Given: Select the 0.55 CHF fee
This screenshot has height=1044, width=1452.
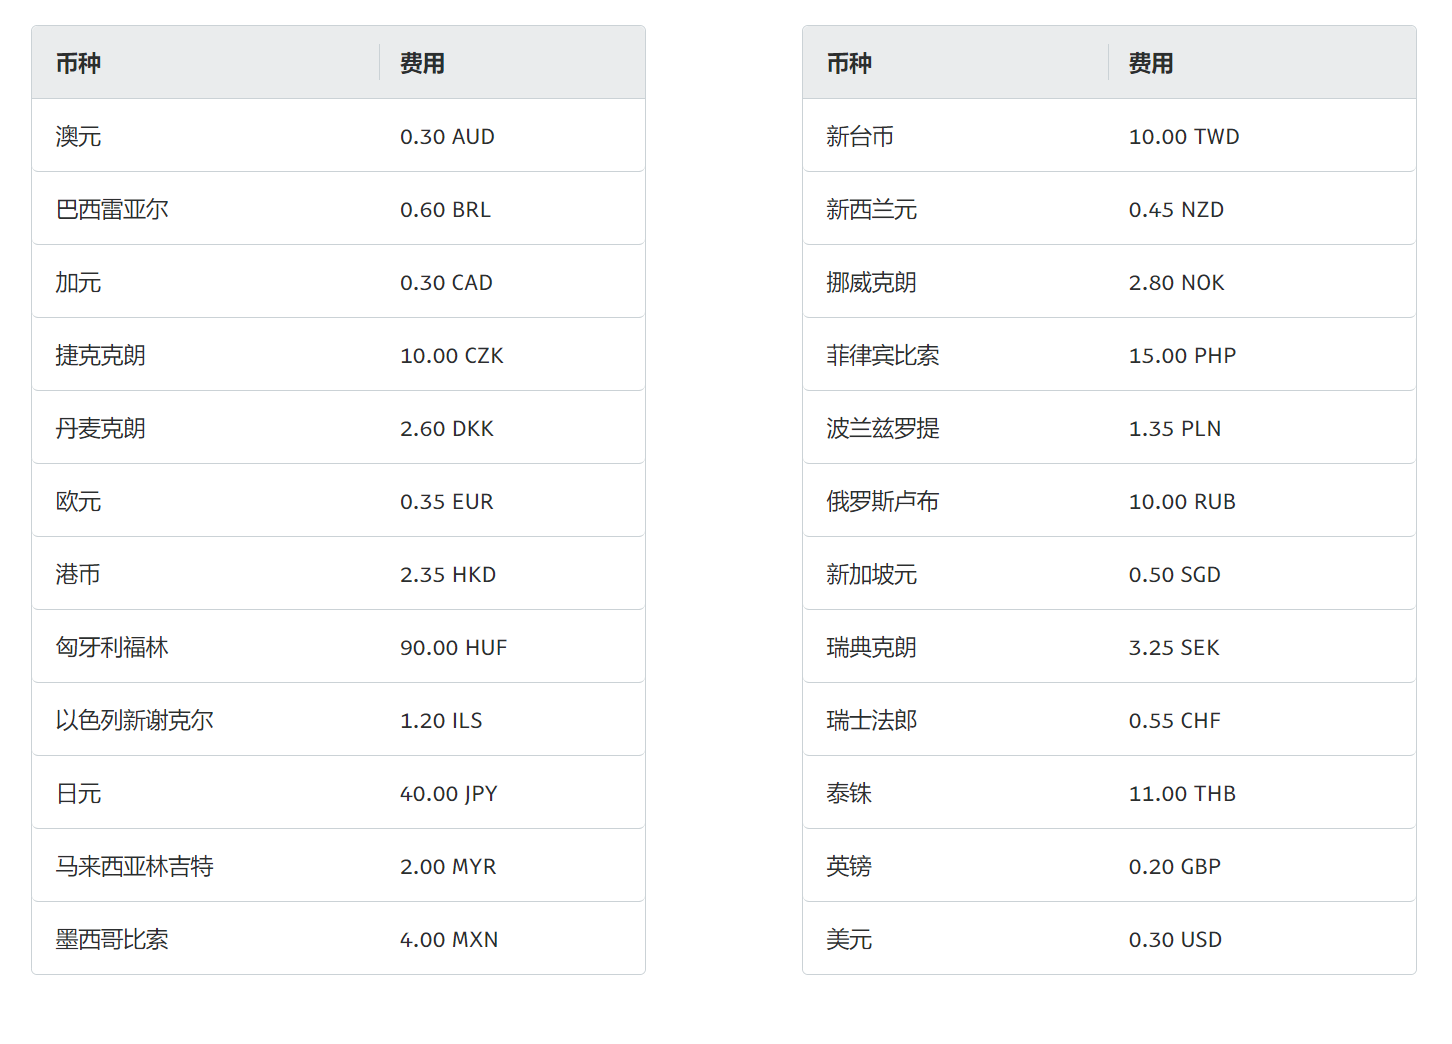Looking at the screenshot, I should 1175,720.
